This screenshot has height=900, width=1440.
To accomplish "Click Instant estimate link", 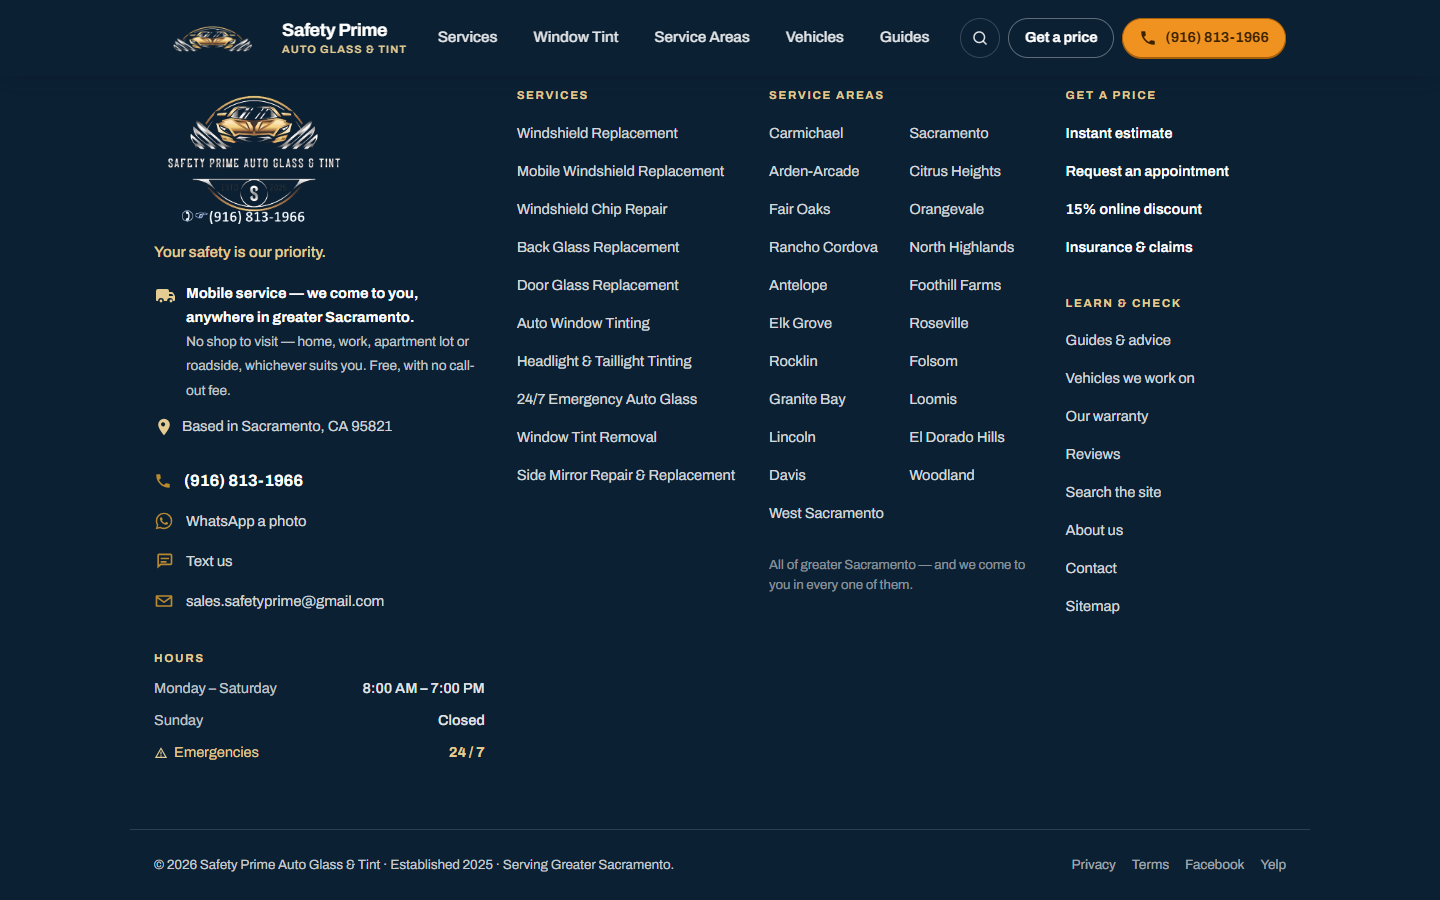I will coord(1119,133).
